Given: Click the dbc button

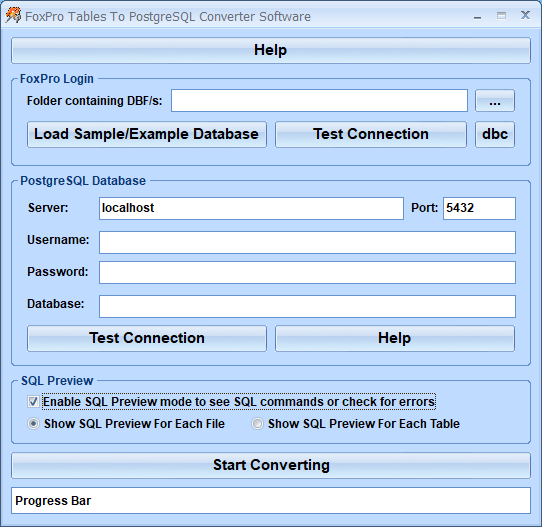Looking at the screenshot, I should point(495,134).
